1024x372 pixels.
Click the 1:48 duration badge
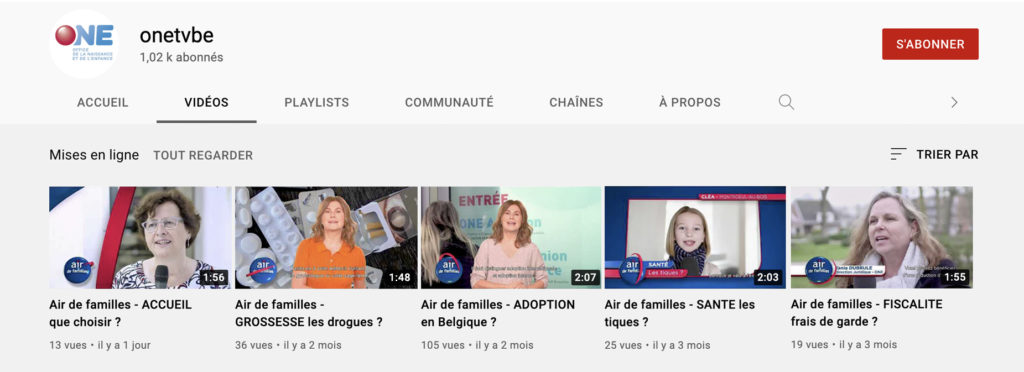tap(400, 277)
